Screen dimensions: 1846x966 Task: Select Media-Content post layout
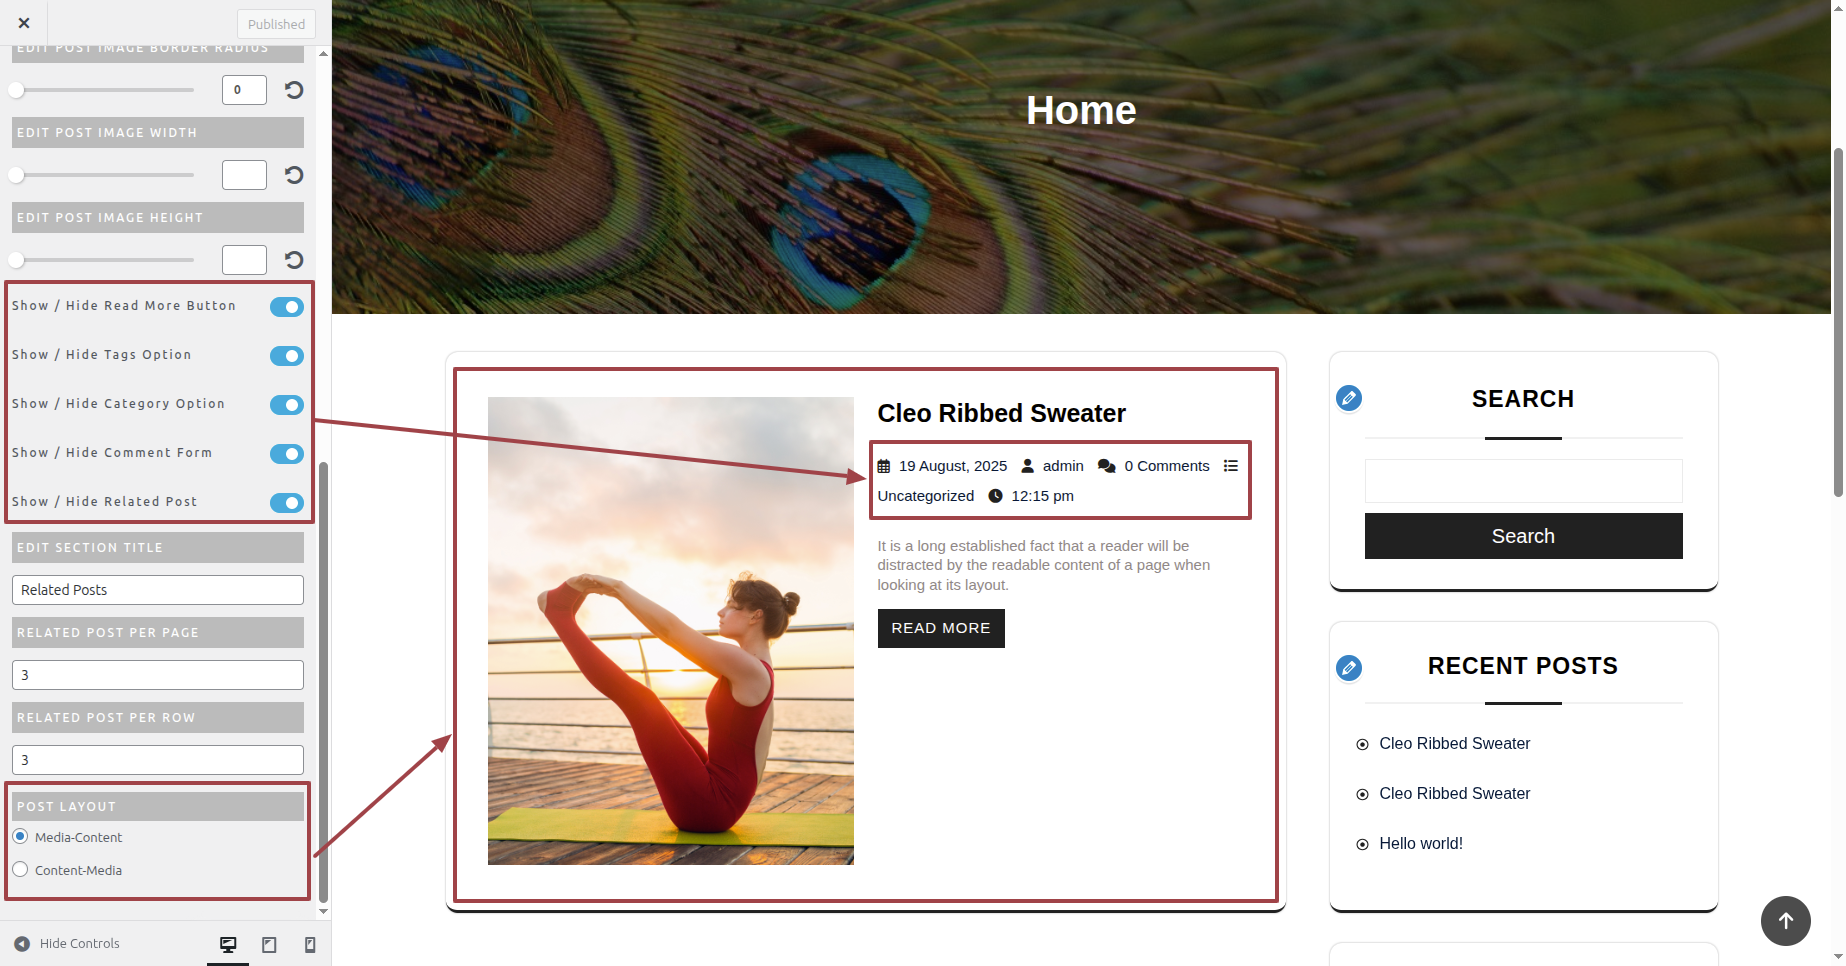[20, 836]
